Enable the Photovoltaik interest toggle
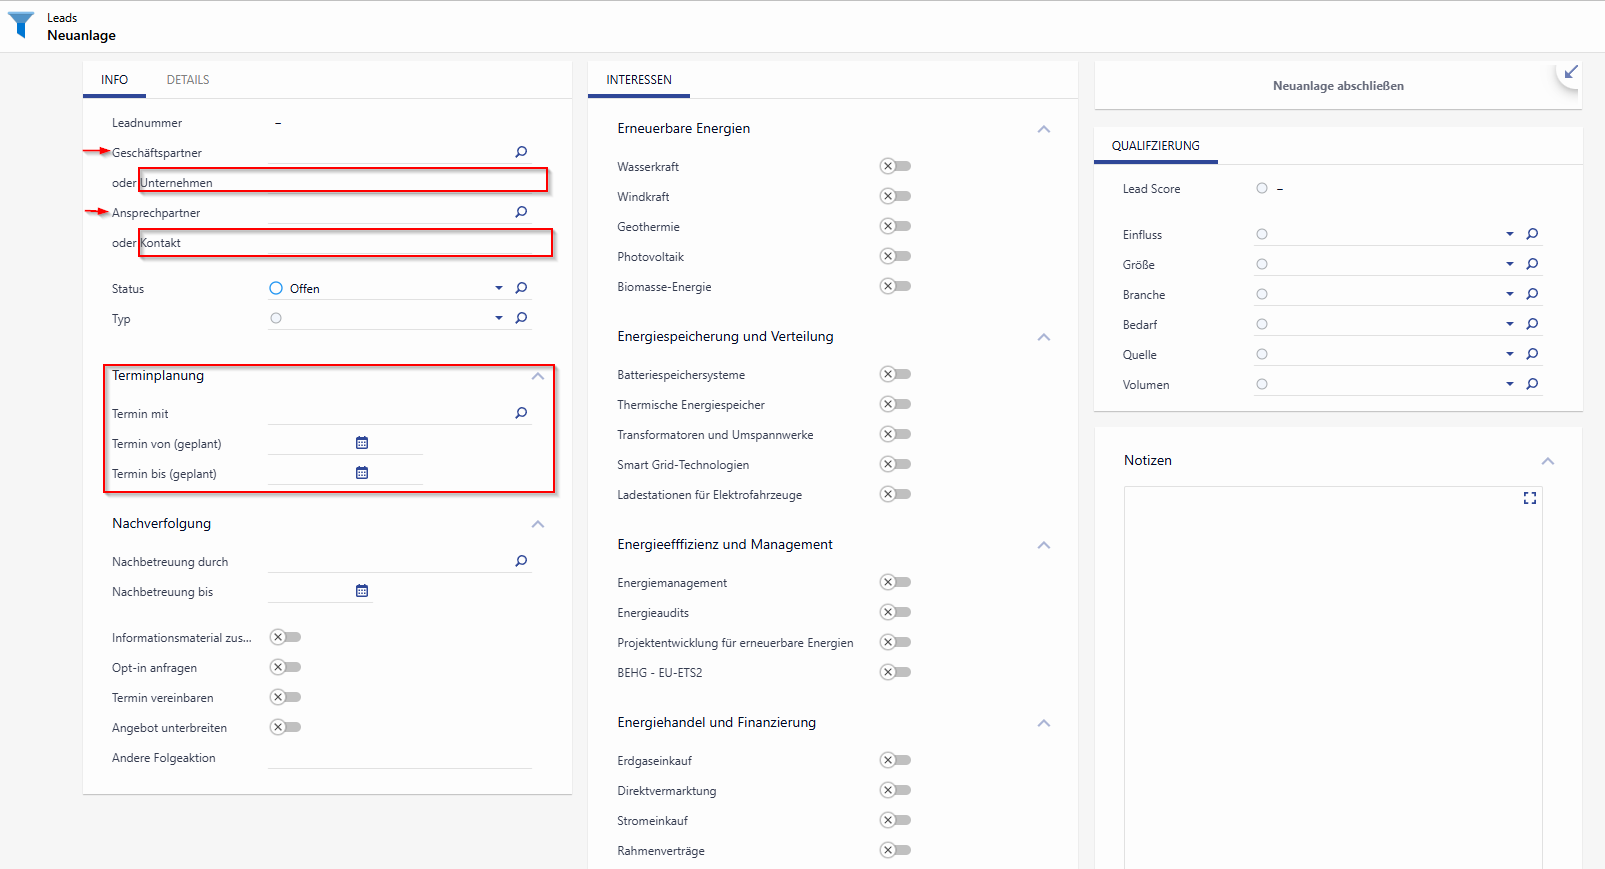This screenshot has width=1605, height=869. 895,256
